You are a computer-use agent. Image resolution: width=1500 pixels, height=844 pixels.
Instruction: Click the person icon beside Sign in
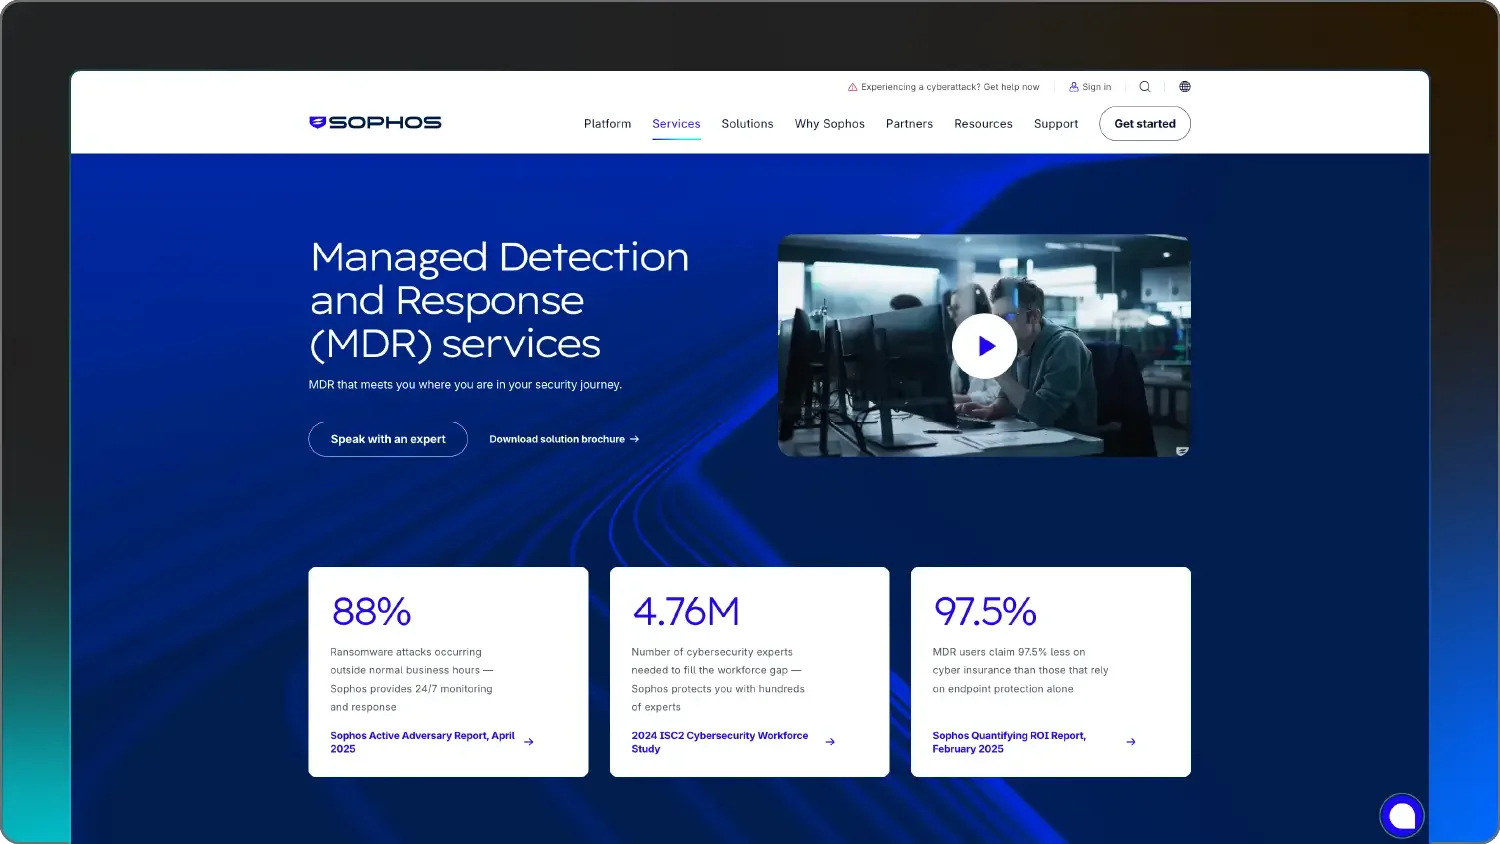pos(1073,86)
